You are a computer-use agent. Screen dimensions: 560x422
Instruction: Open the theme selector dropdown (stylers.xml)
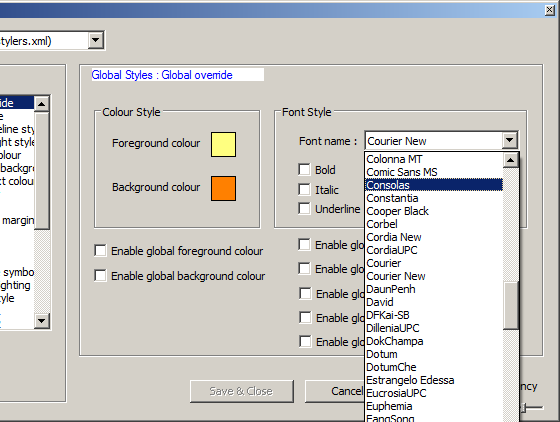point(96,40)
